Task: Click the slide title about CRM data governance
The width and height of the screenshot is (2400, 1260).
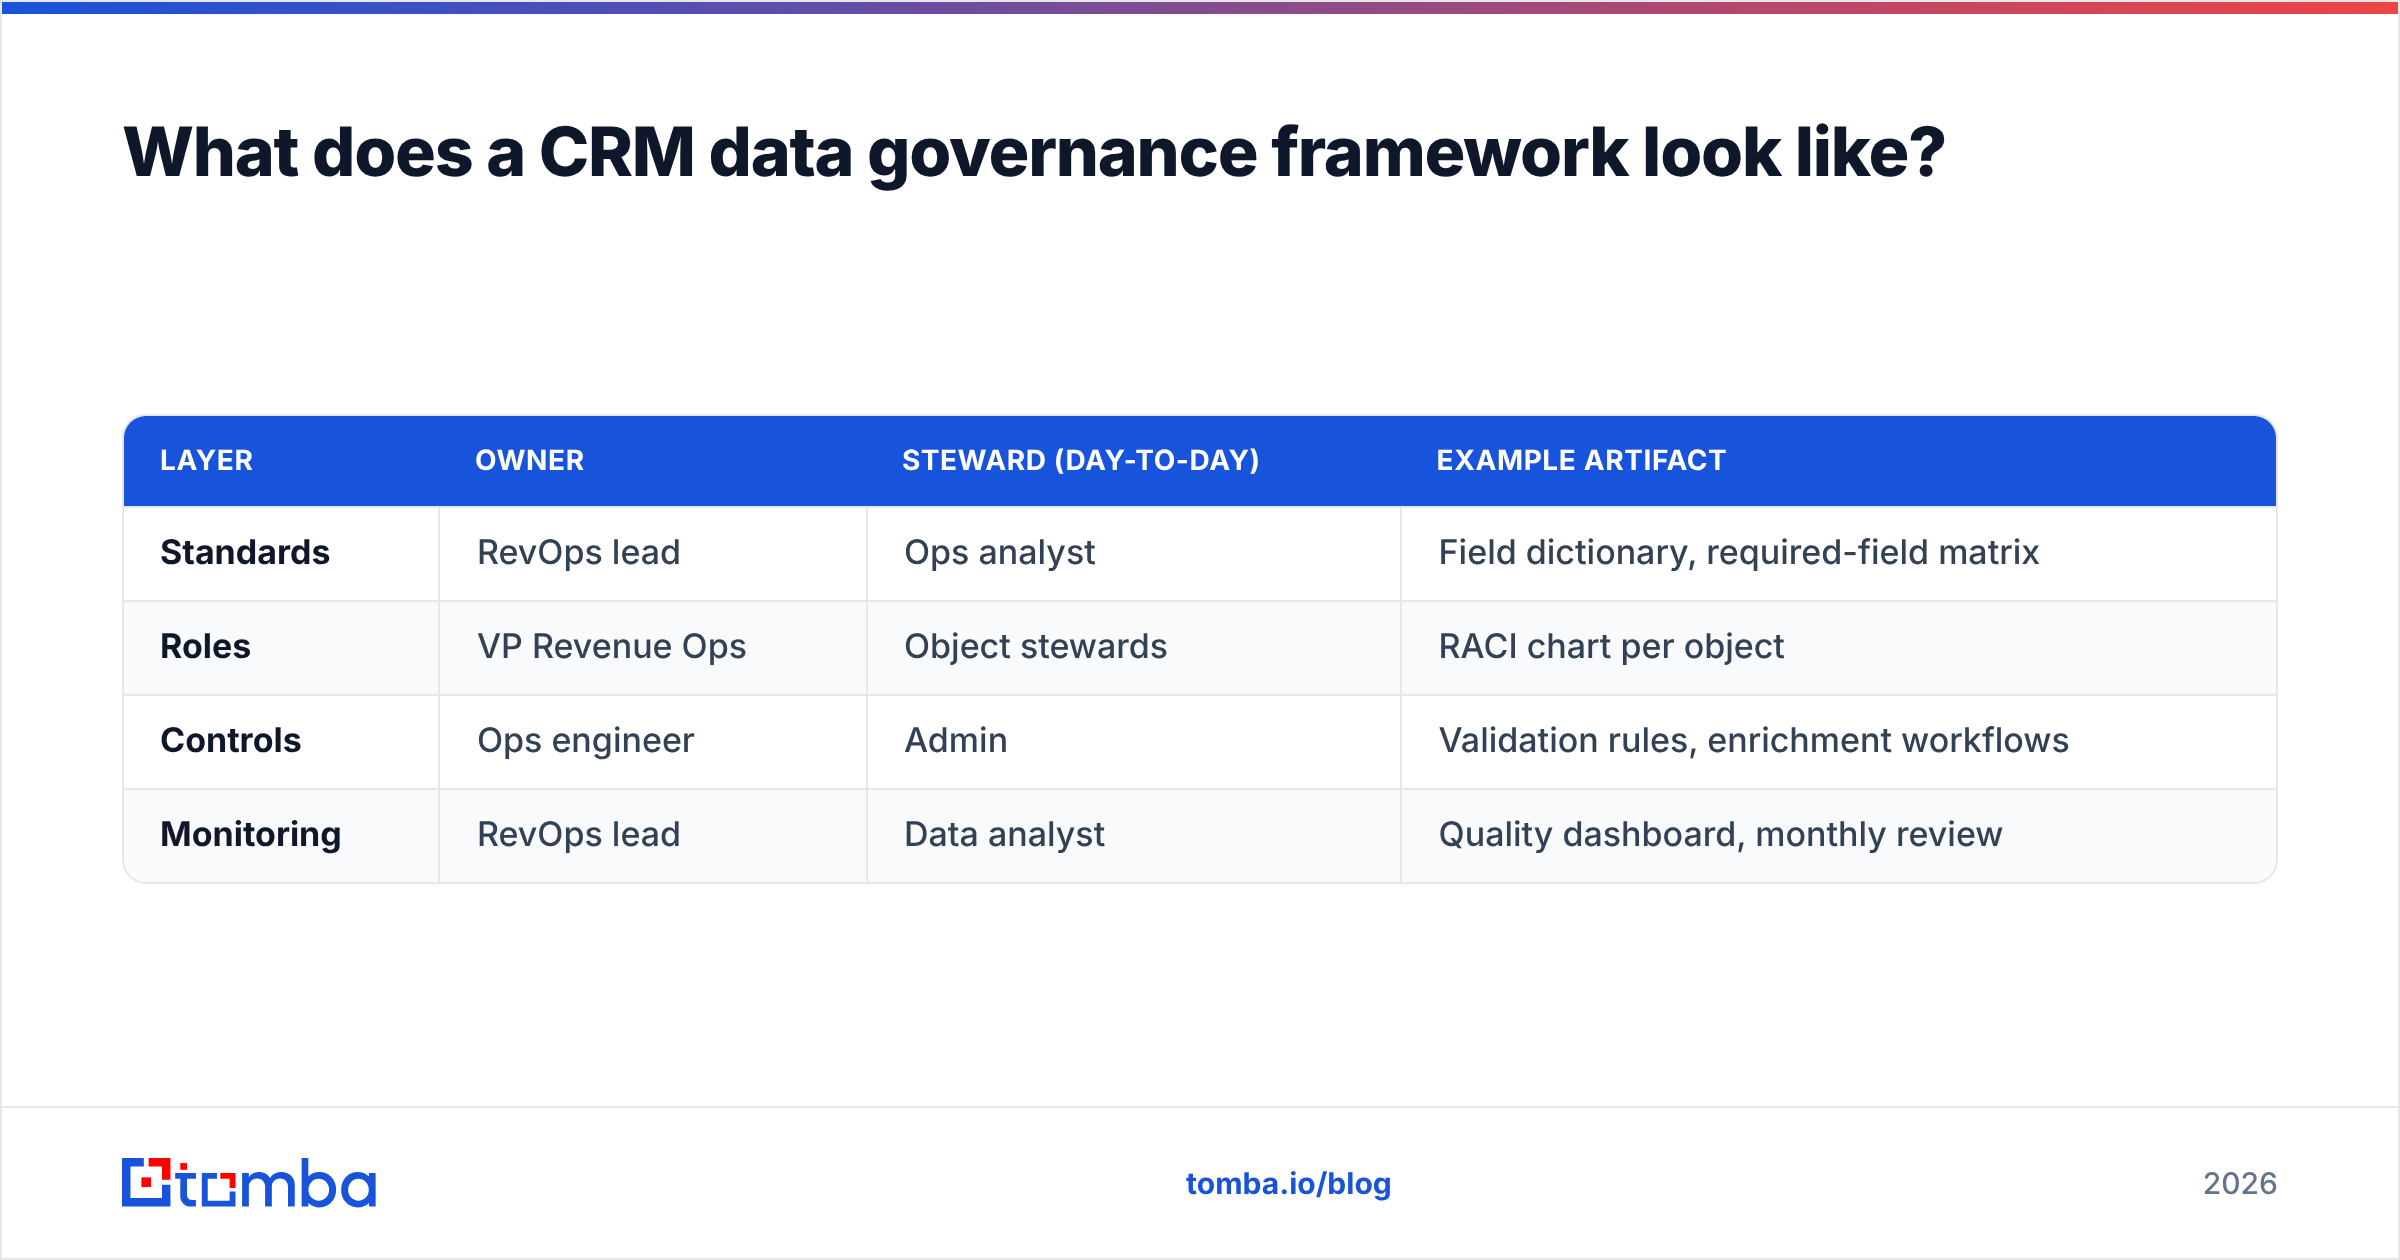Action: [x=1034, y=153]
